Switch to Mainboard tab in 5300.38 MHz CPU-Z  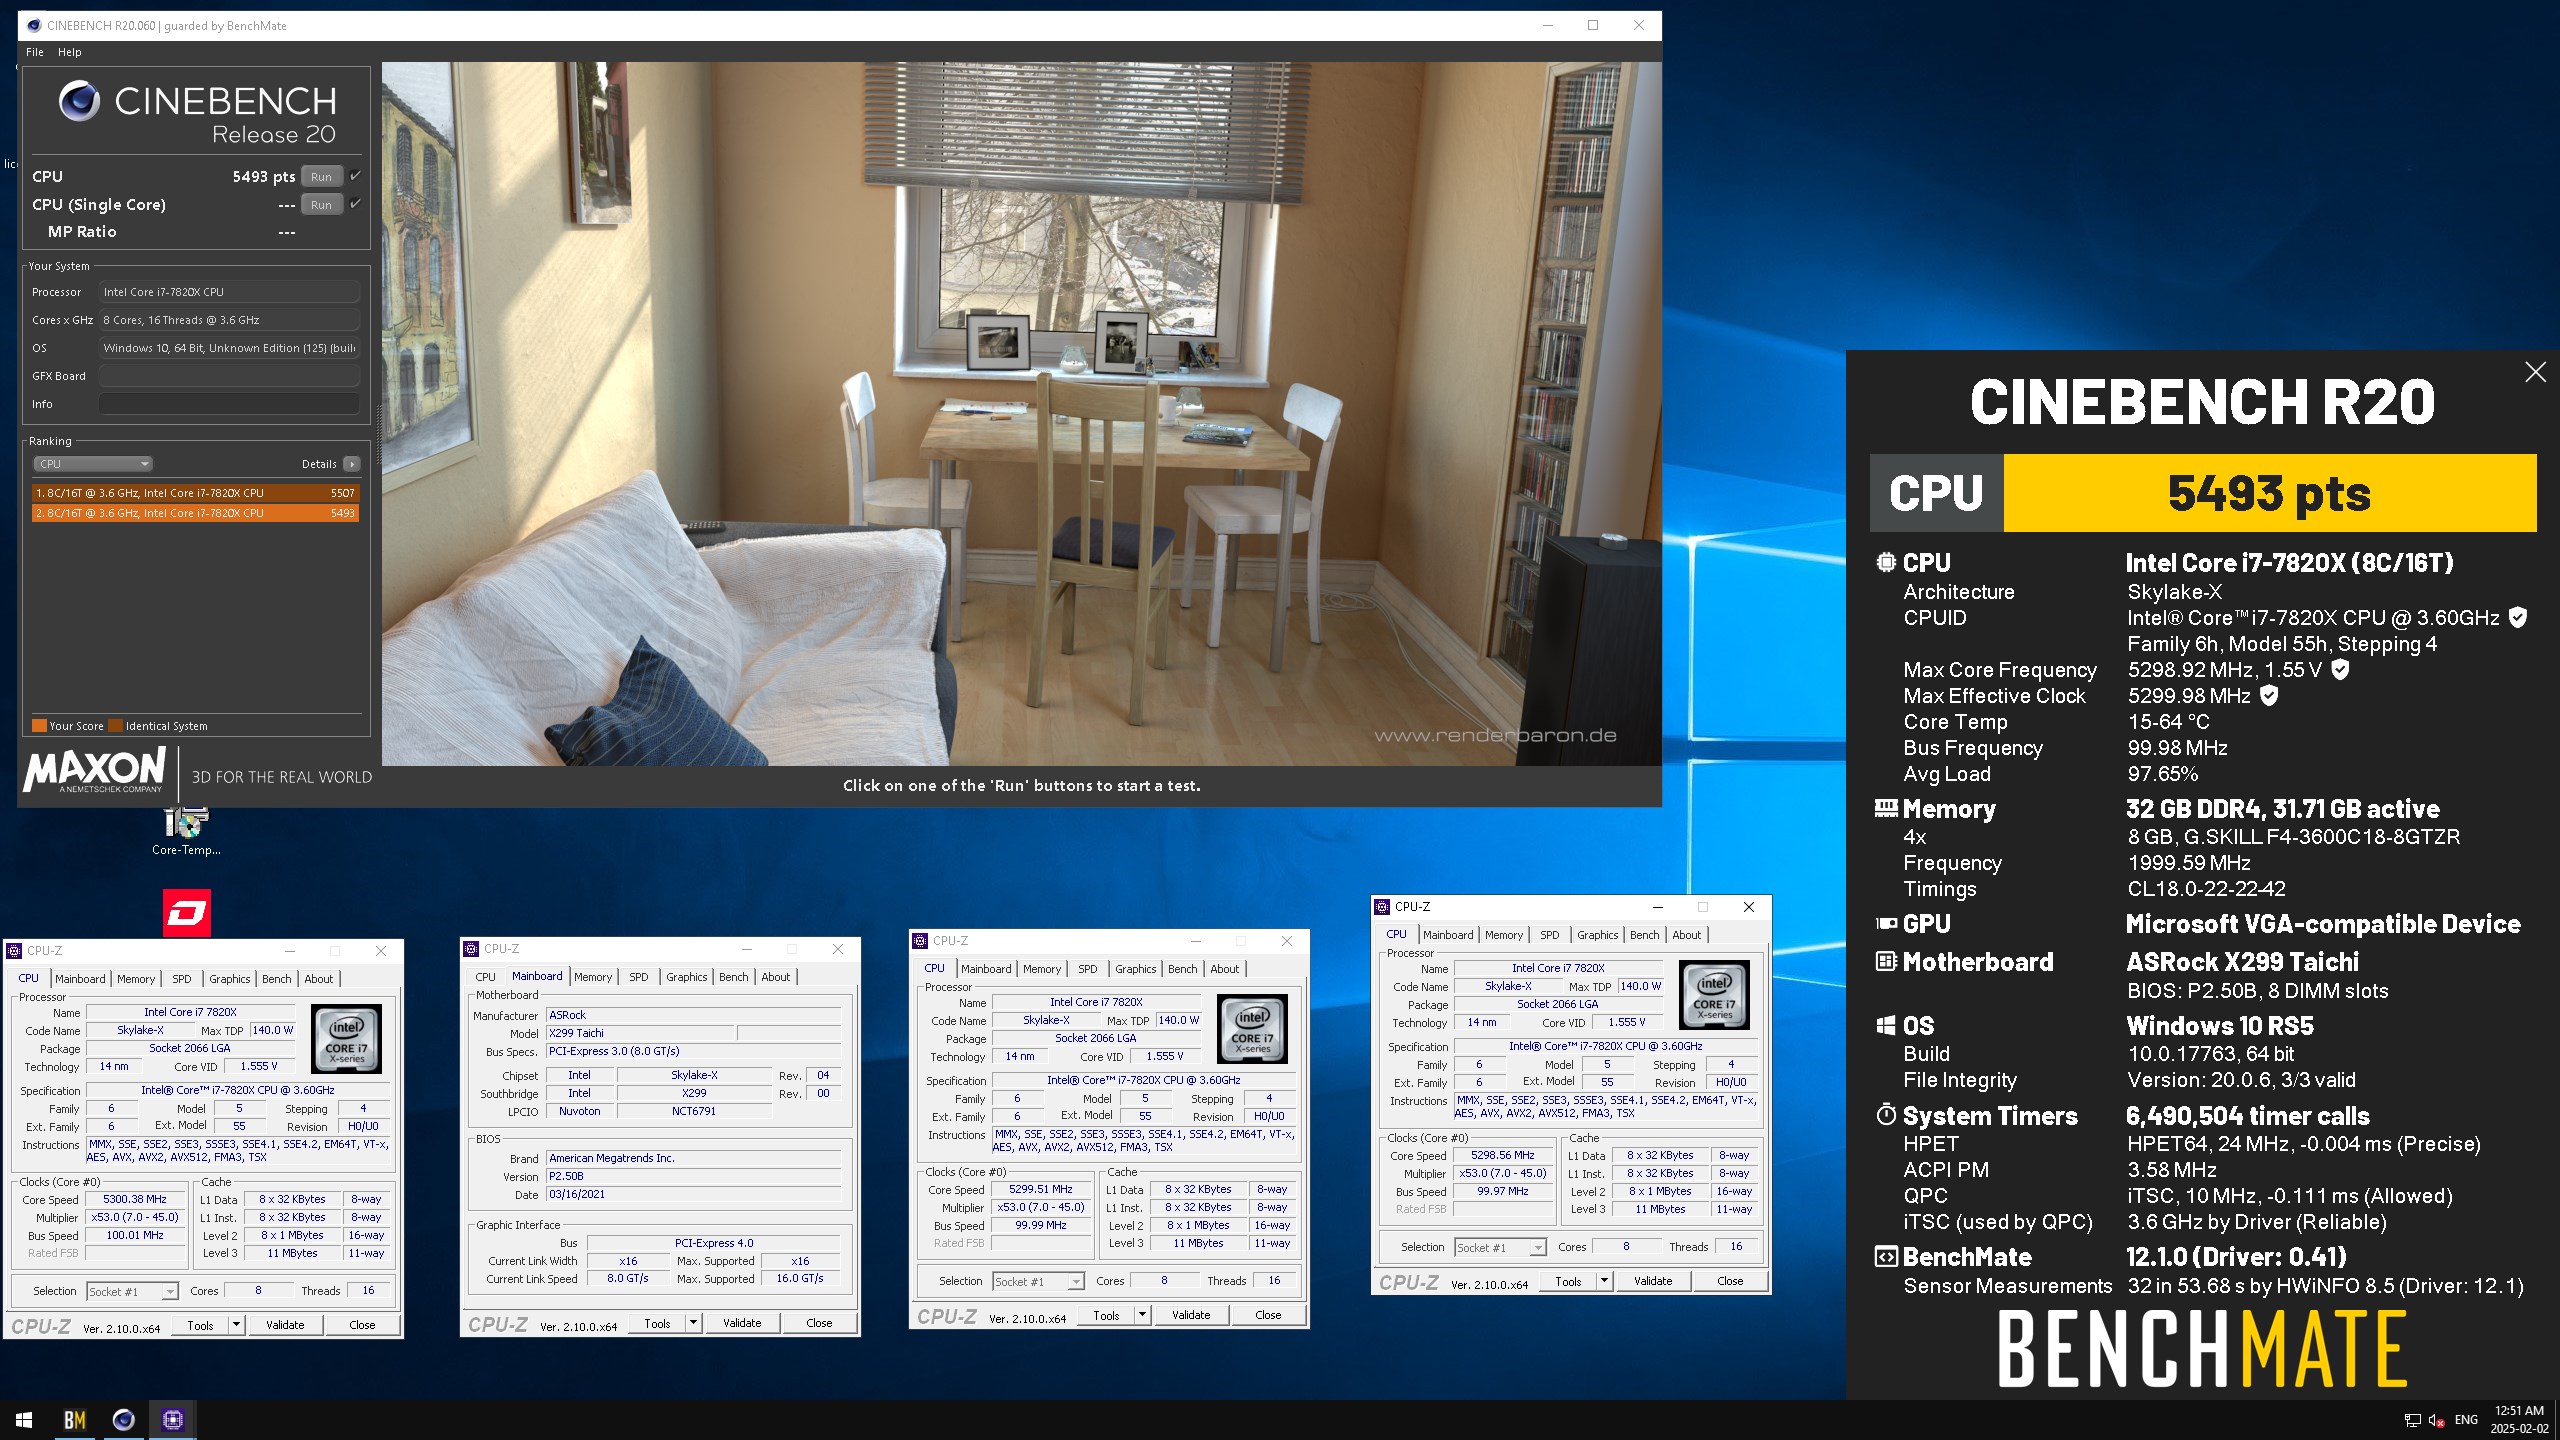tap(80, 979)
